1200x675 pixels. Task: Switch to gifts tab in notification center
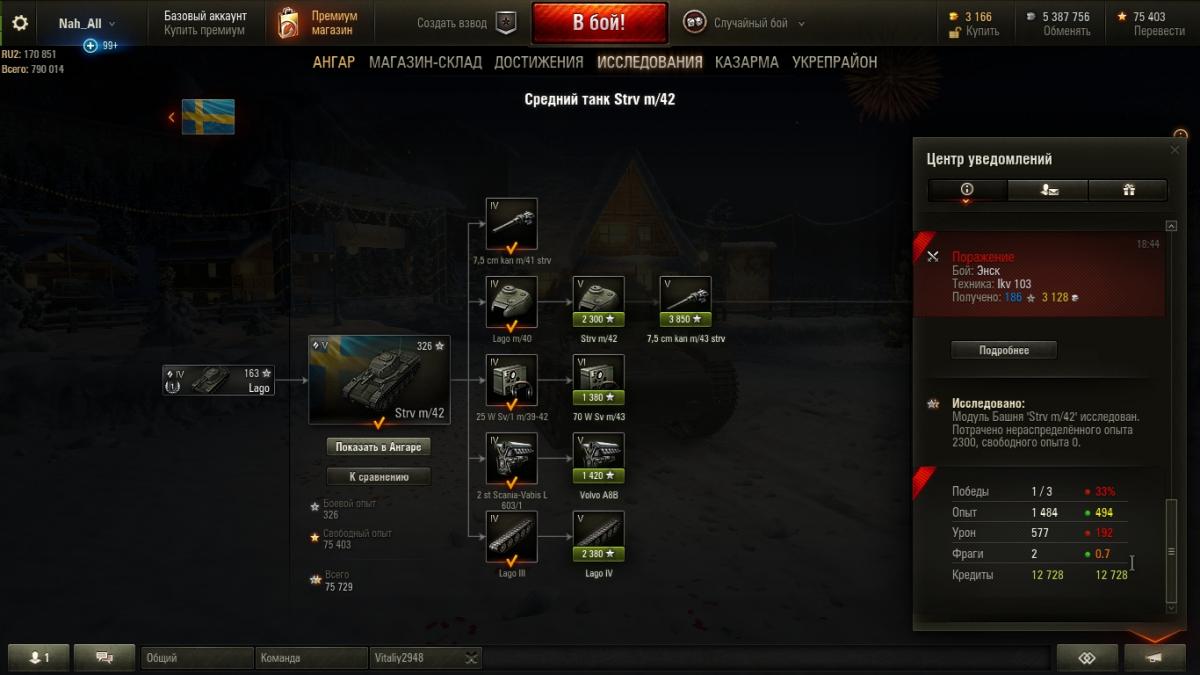click(x=1128, y=190)
